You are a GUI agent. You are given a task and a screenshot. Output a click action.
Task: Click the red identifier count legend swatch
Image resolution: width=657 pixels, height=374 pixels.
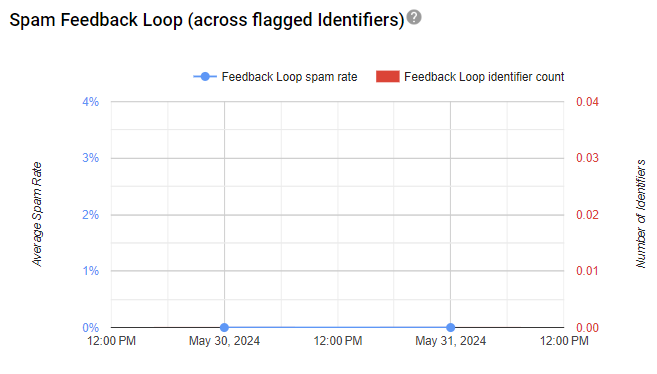388,77
